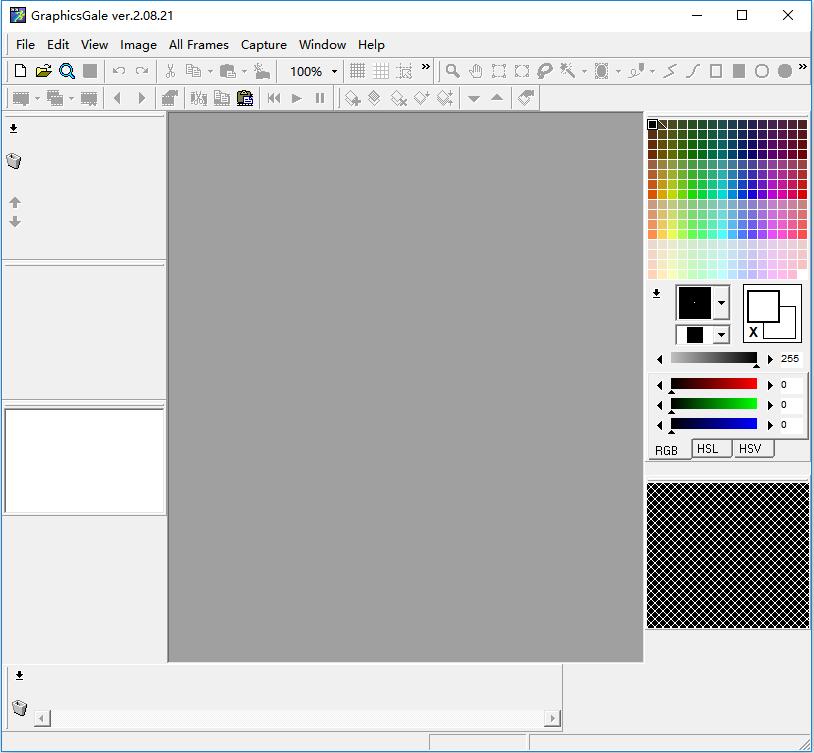Select the curve tool

[693, 71]
